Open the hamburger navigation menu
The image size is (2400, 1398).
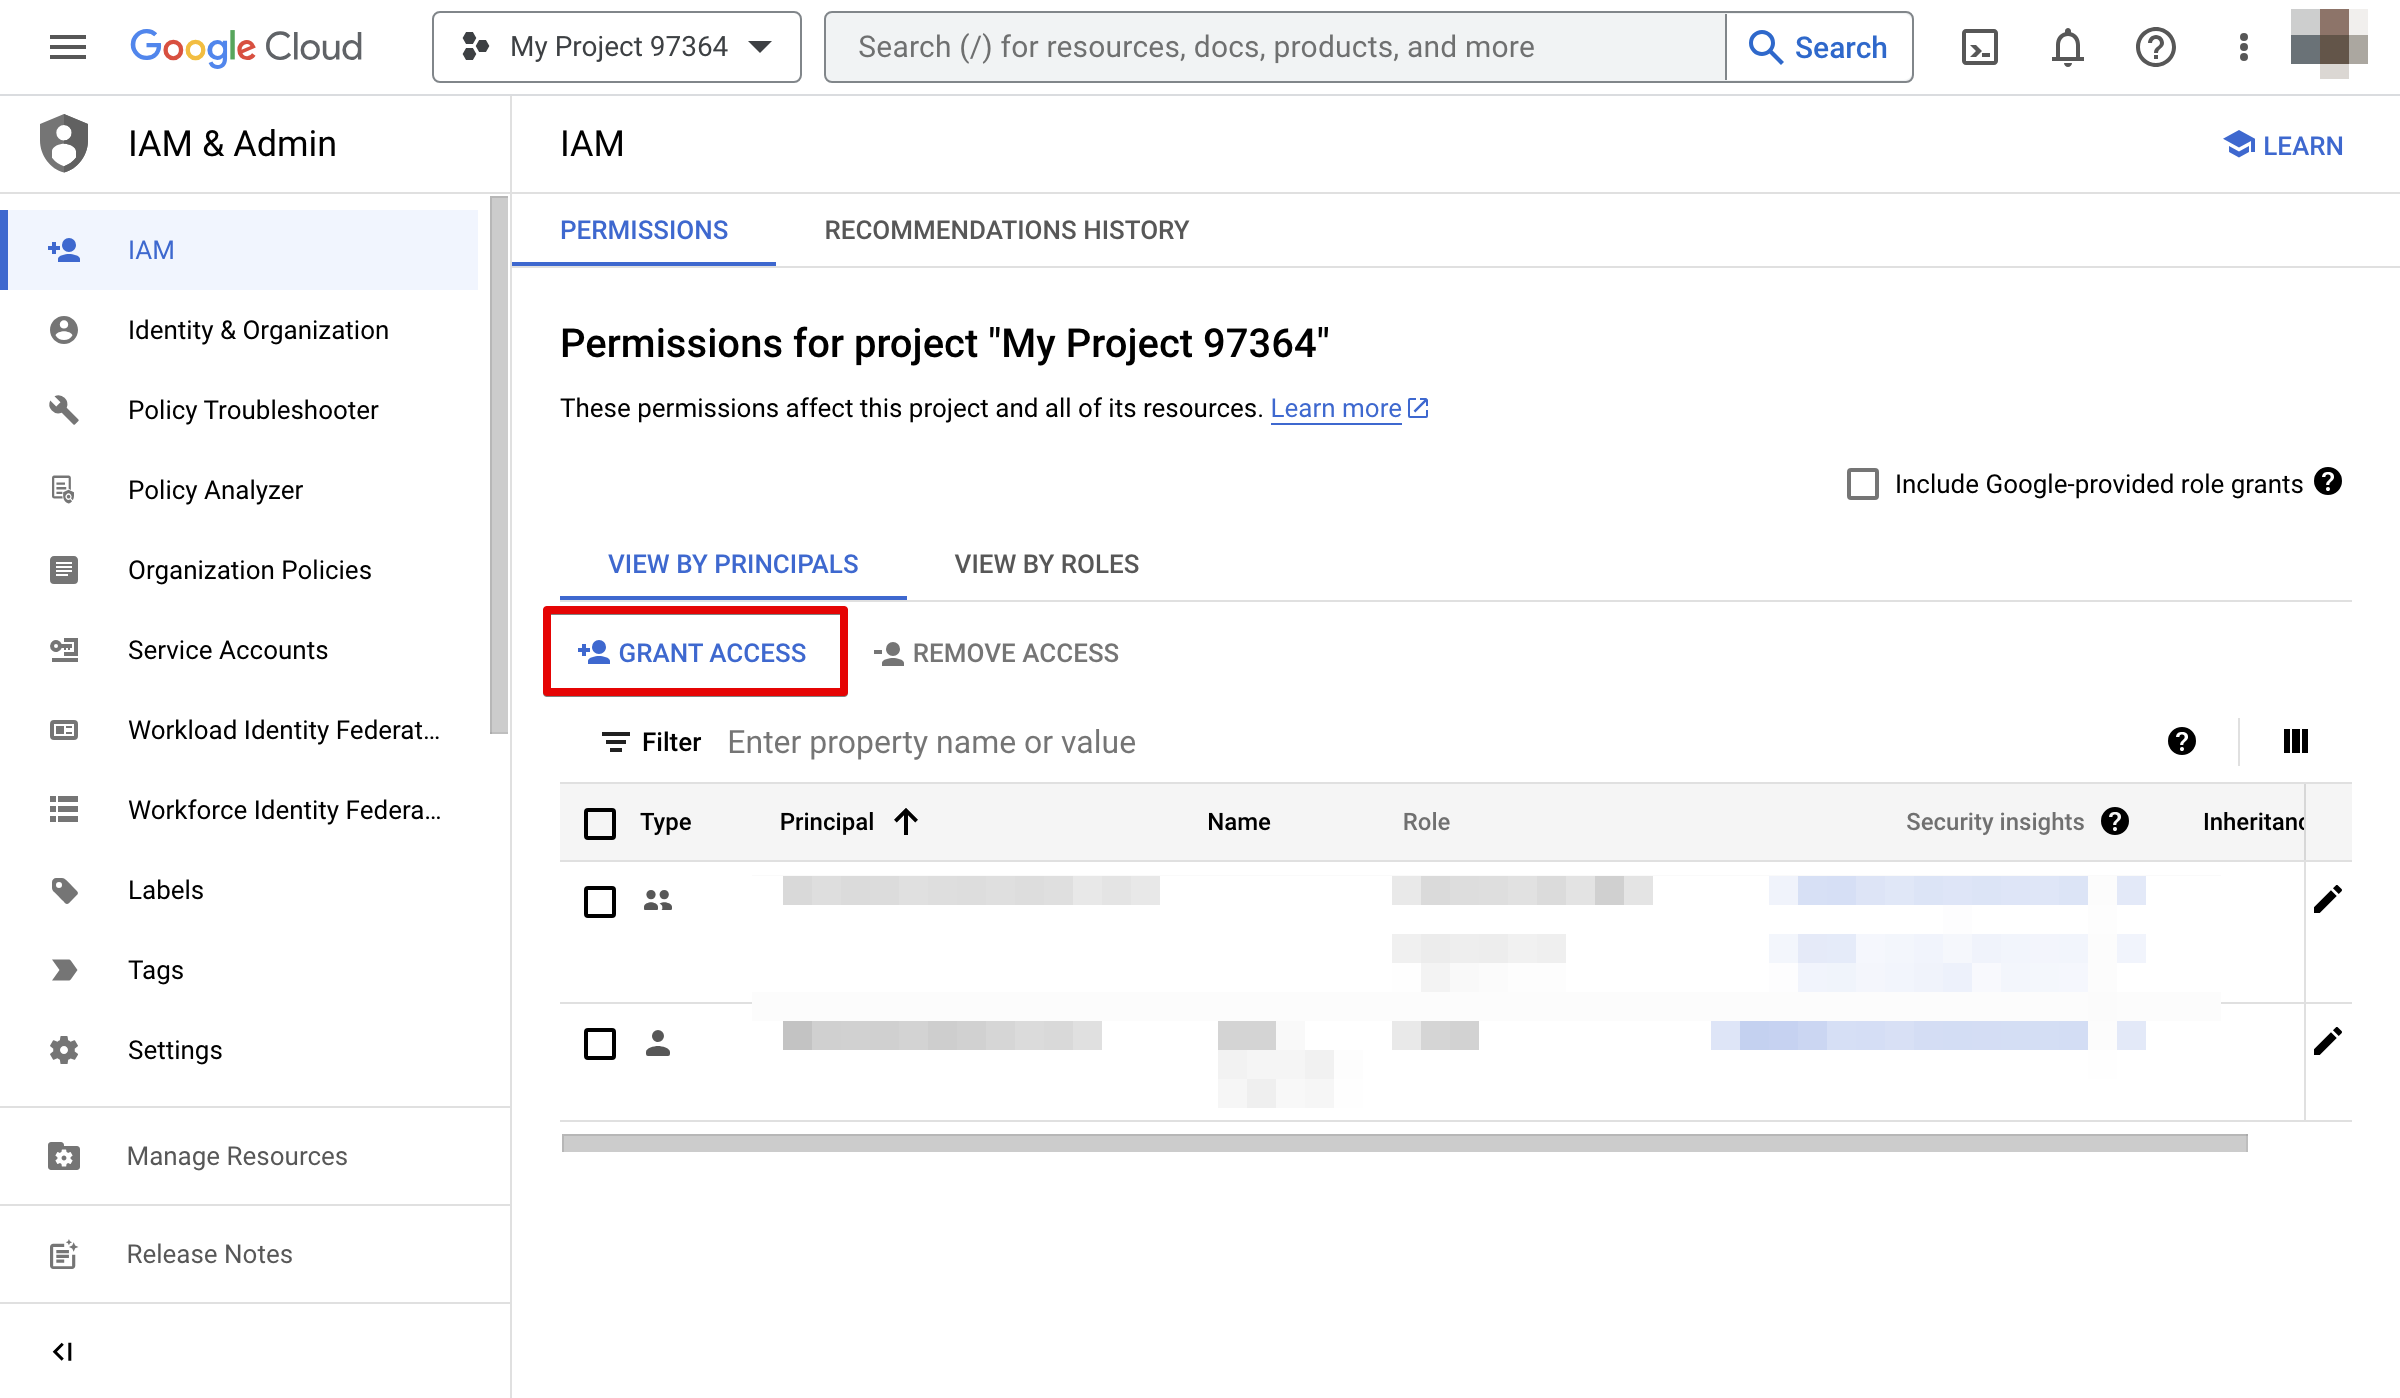(x=67, y=47)
